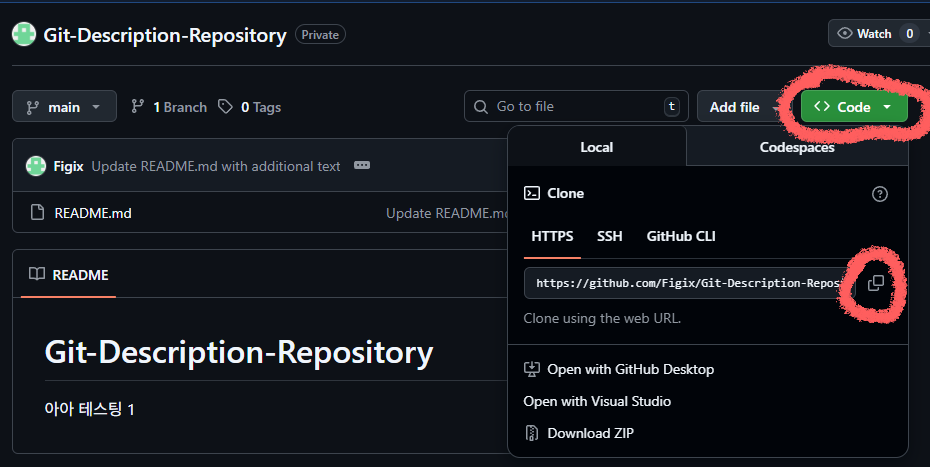Open the main branch selector dropdown

coord(64,107)
